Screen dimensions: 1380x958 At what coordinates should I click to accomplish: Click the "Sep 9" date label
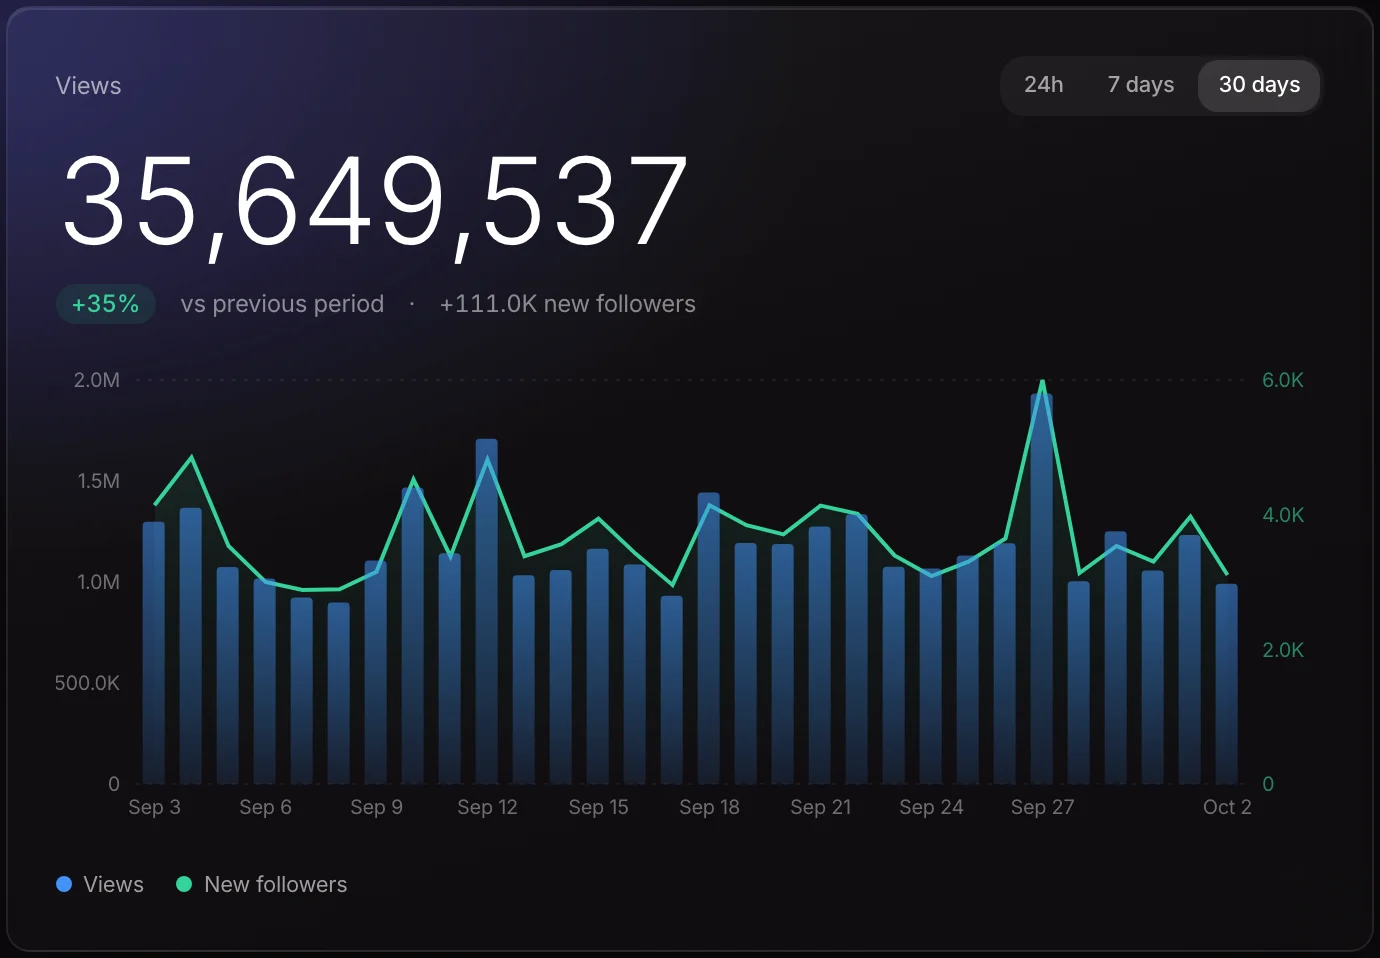[x=376, y=807]
